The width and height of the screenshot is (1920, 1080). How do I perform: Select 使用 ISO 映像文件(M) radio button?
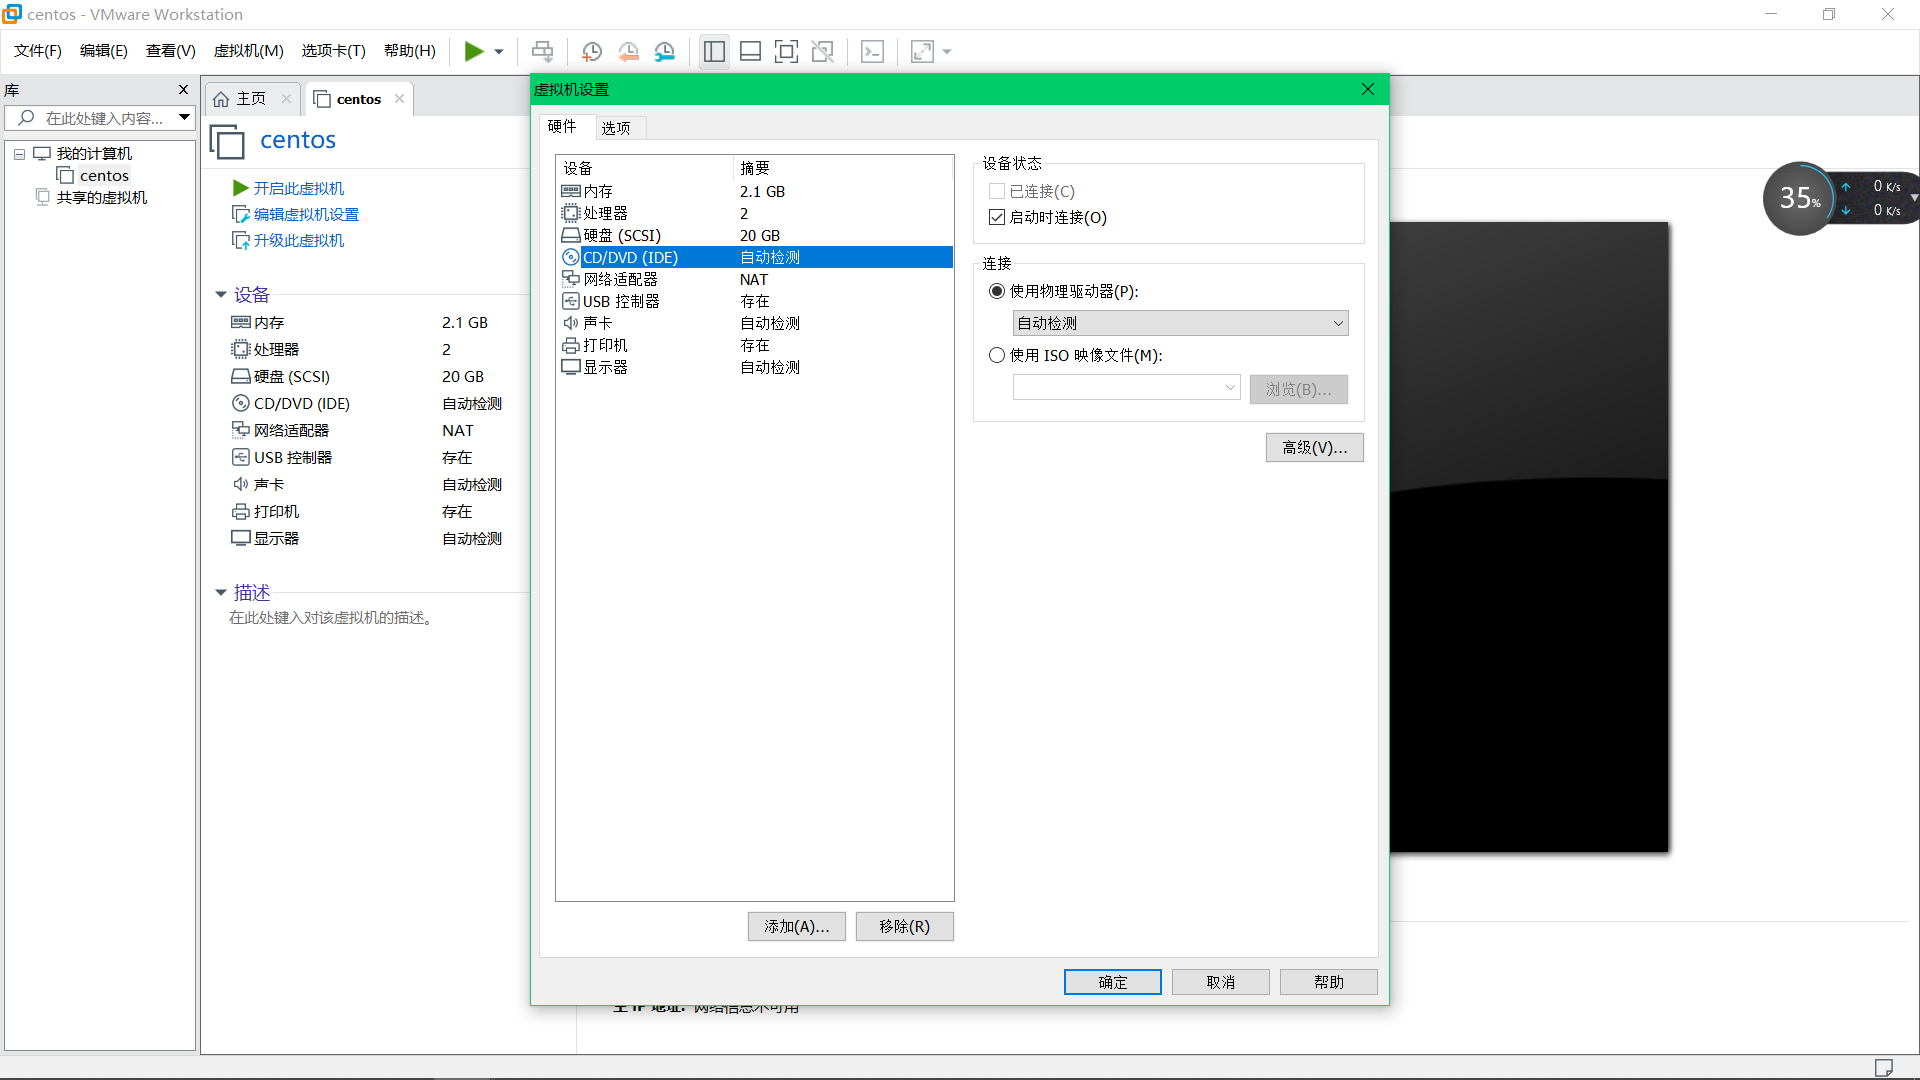tap(997, 355)
